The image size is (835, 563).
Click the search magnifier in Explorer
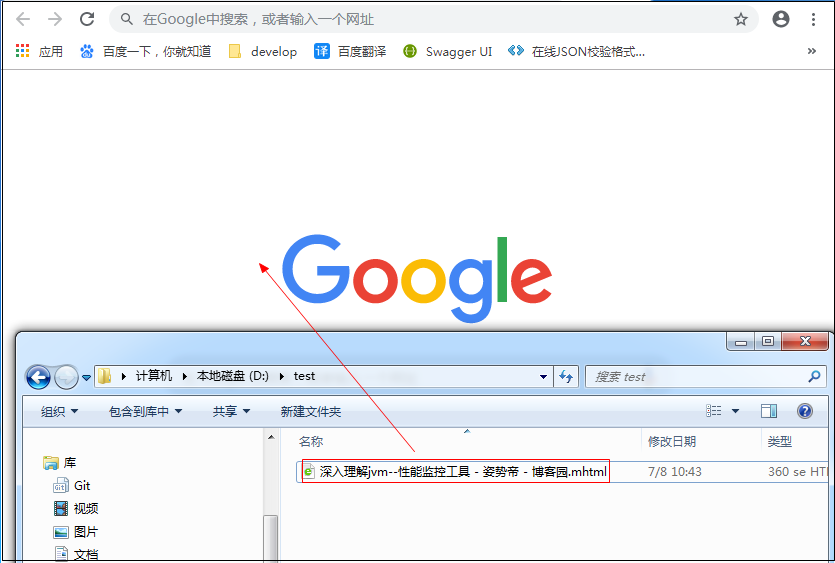point(814,377)
